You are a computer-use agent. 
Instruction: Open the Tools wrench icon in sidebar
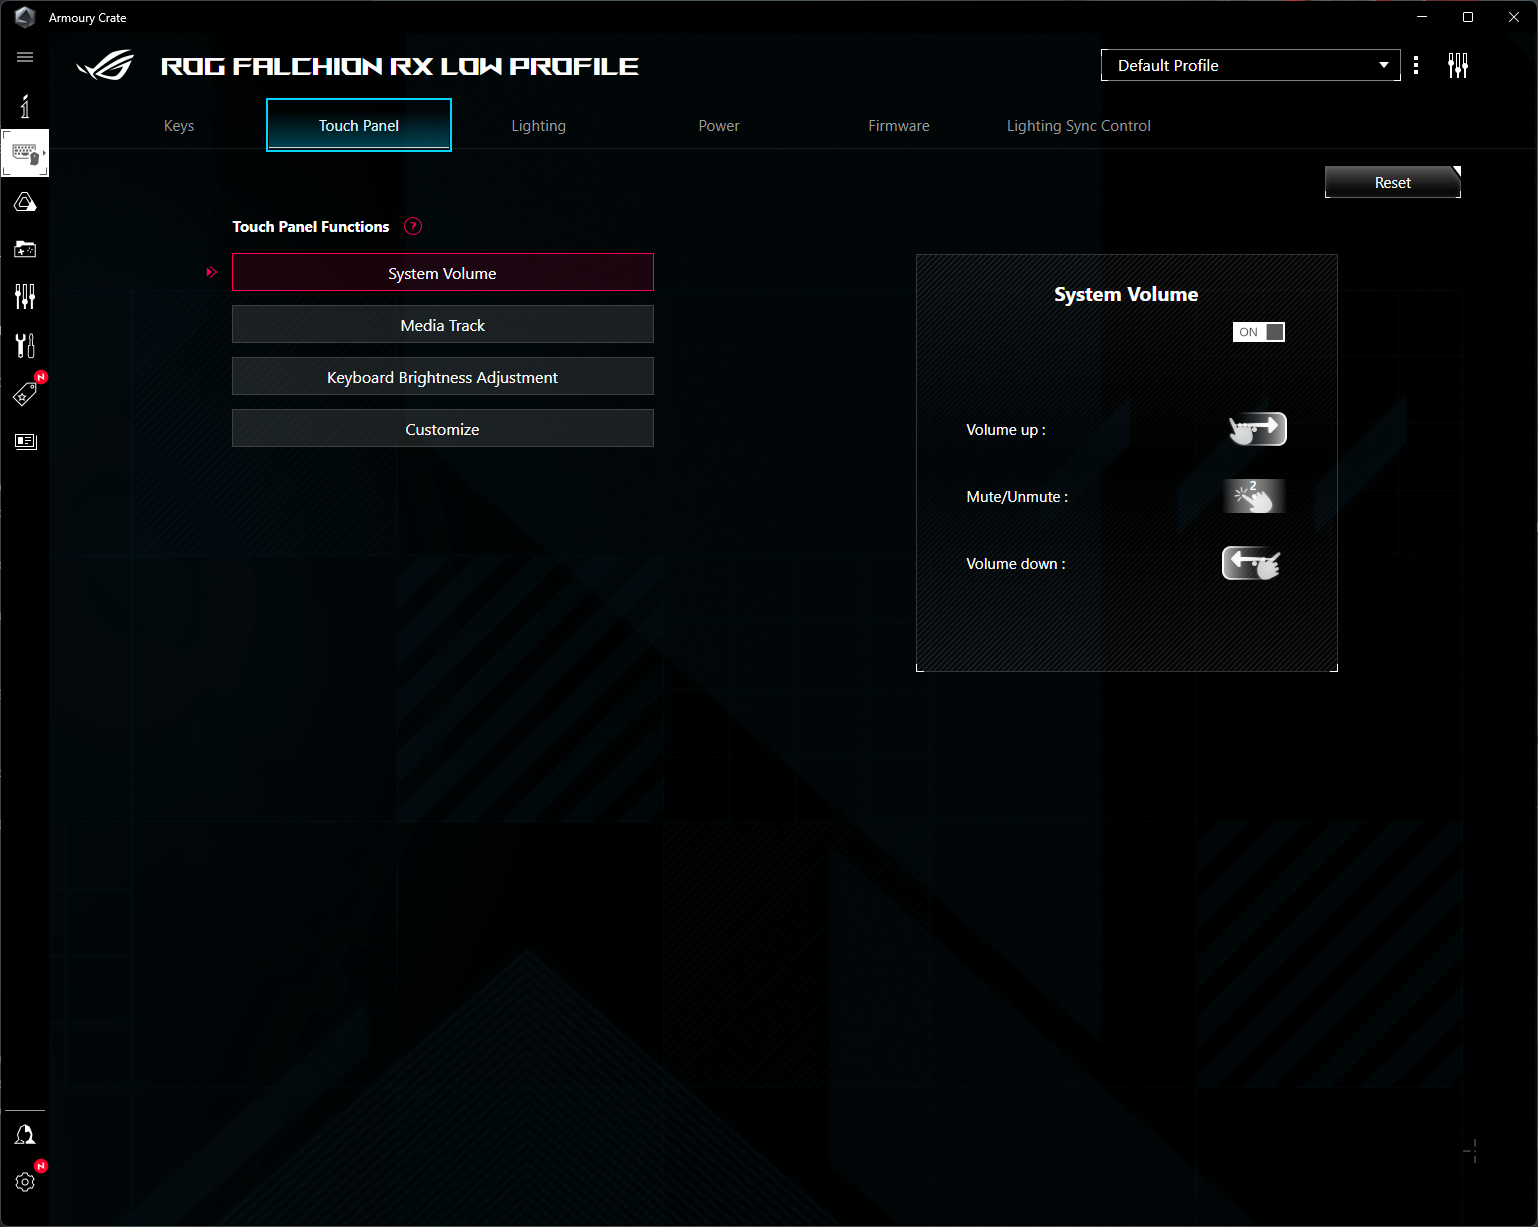[x=25, y=345]
